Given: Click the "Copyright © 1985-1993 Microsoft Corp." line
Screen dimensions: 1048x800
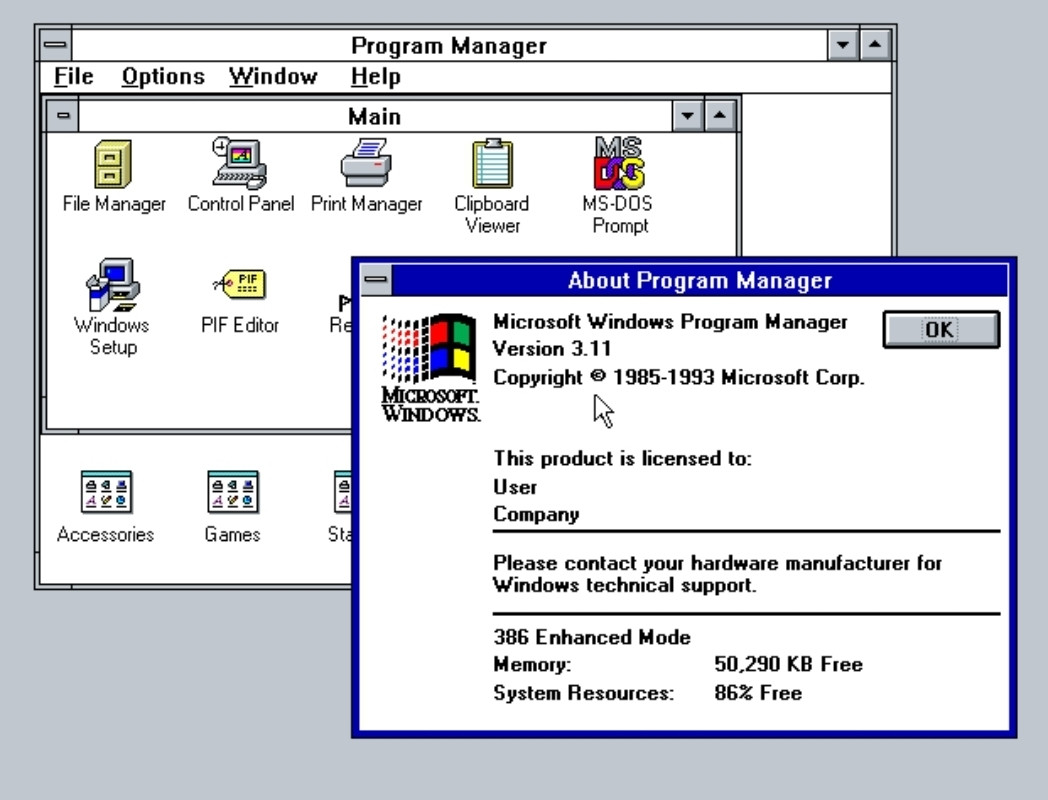Looking at the screenshot, I should point(678,378).
